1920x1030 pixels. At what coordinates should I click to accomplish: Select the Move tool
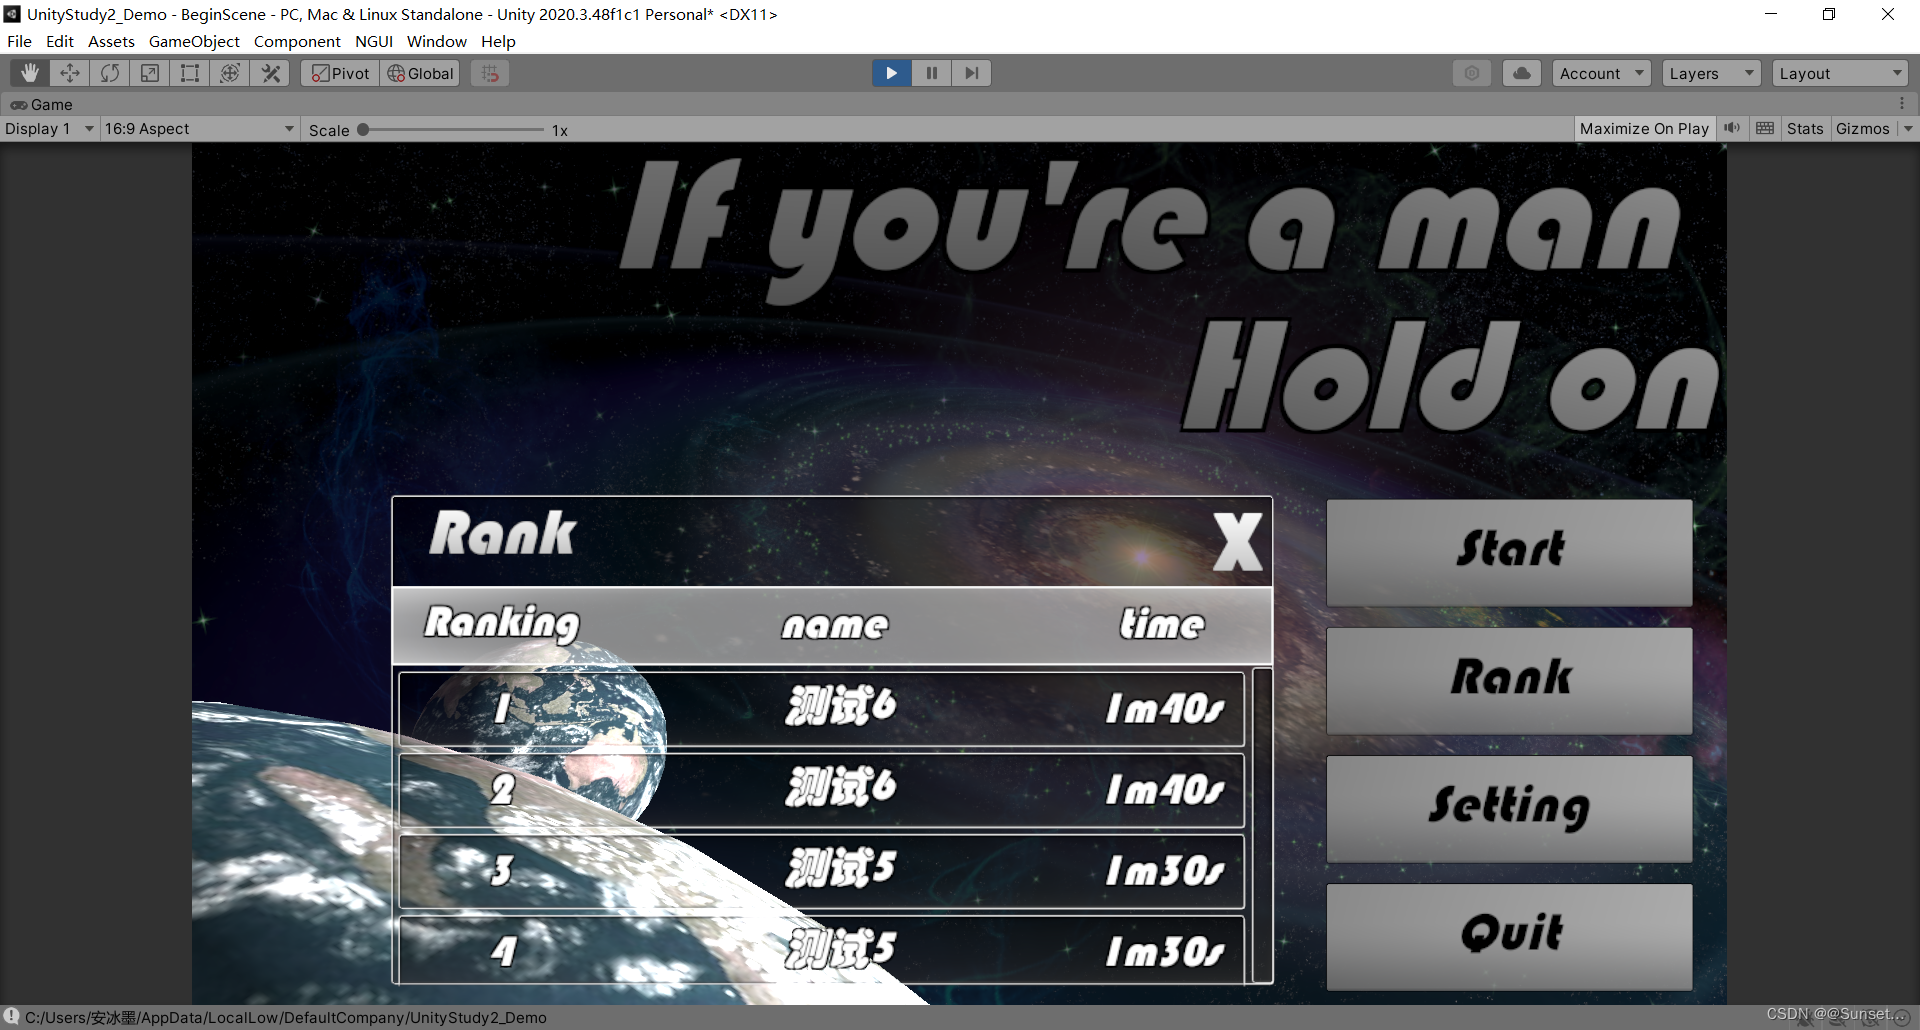coord(70,73)
